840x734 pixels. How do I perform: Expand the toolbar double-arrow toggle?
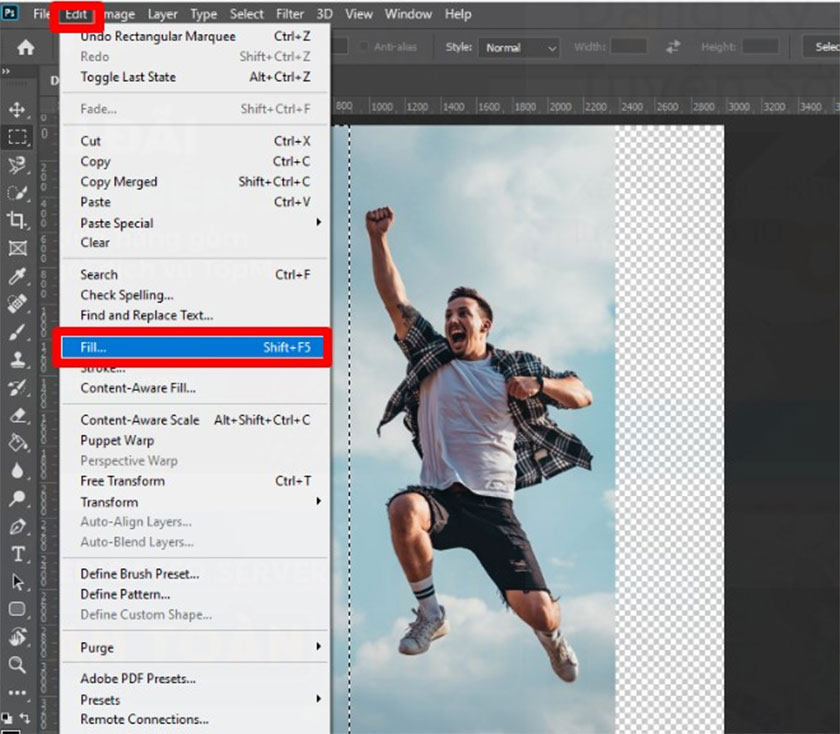(x=5, y=71)
